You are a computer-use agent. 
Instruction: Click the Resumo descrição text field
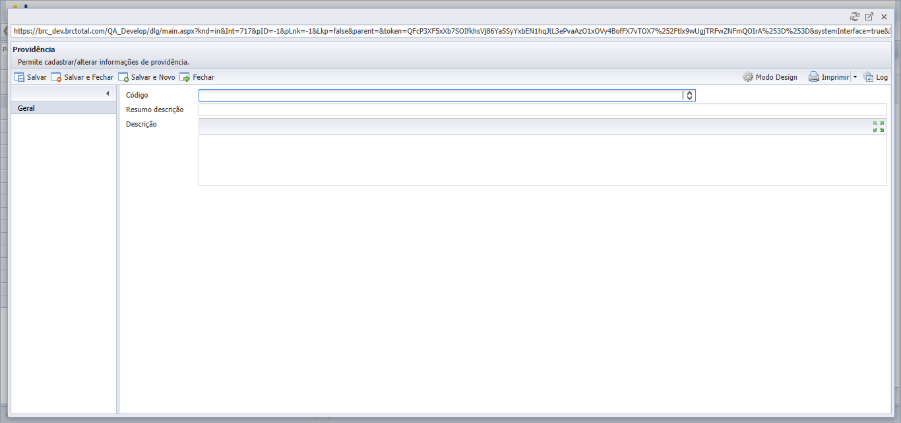pos(542,110)
